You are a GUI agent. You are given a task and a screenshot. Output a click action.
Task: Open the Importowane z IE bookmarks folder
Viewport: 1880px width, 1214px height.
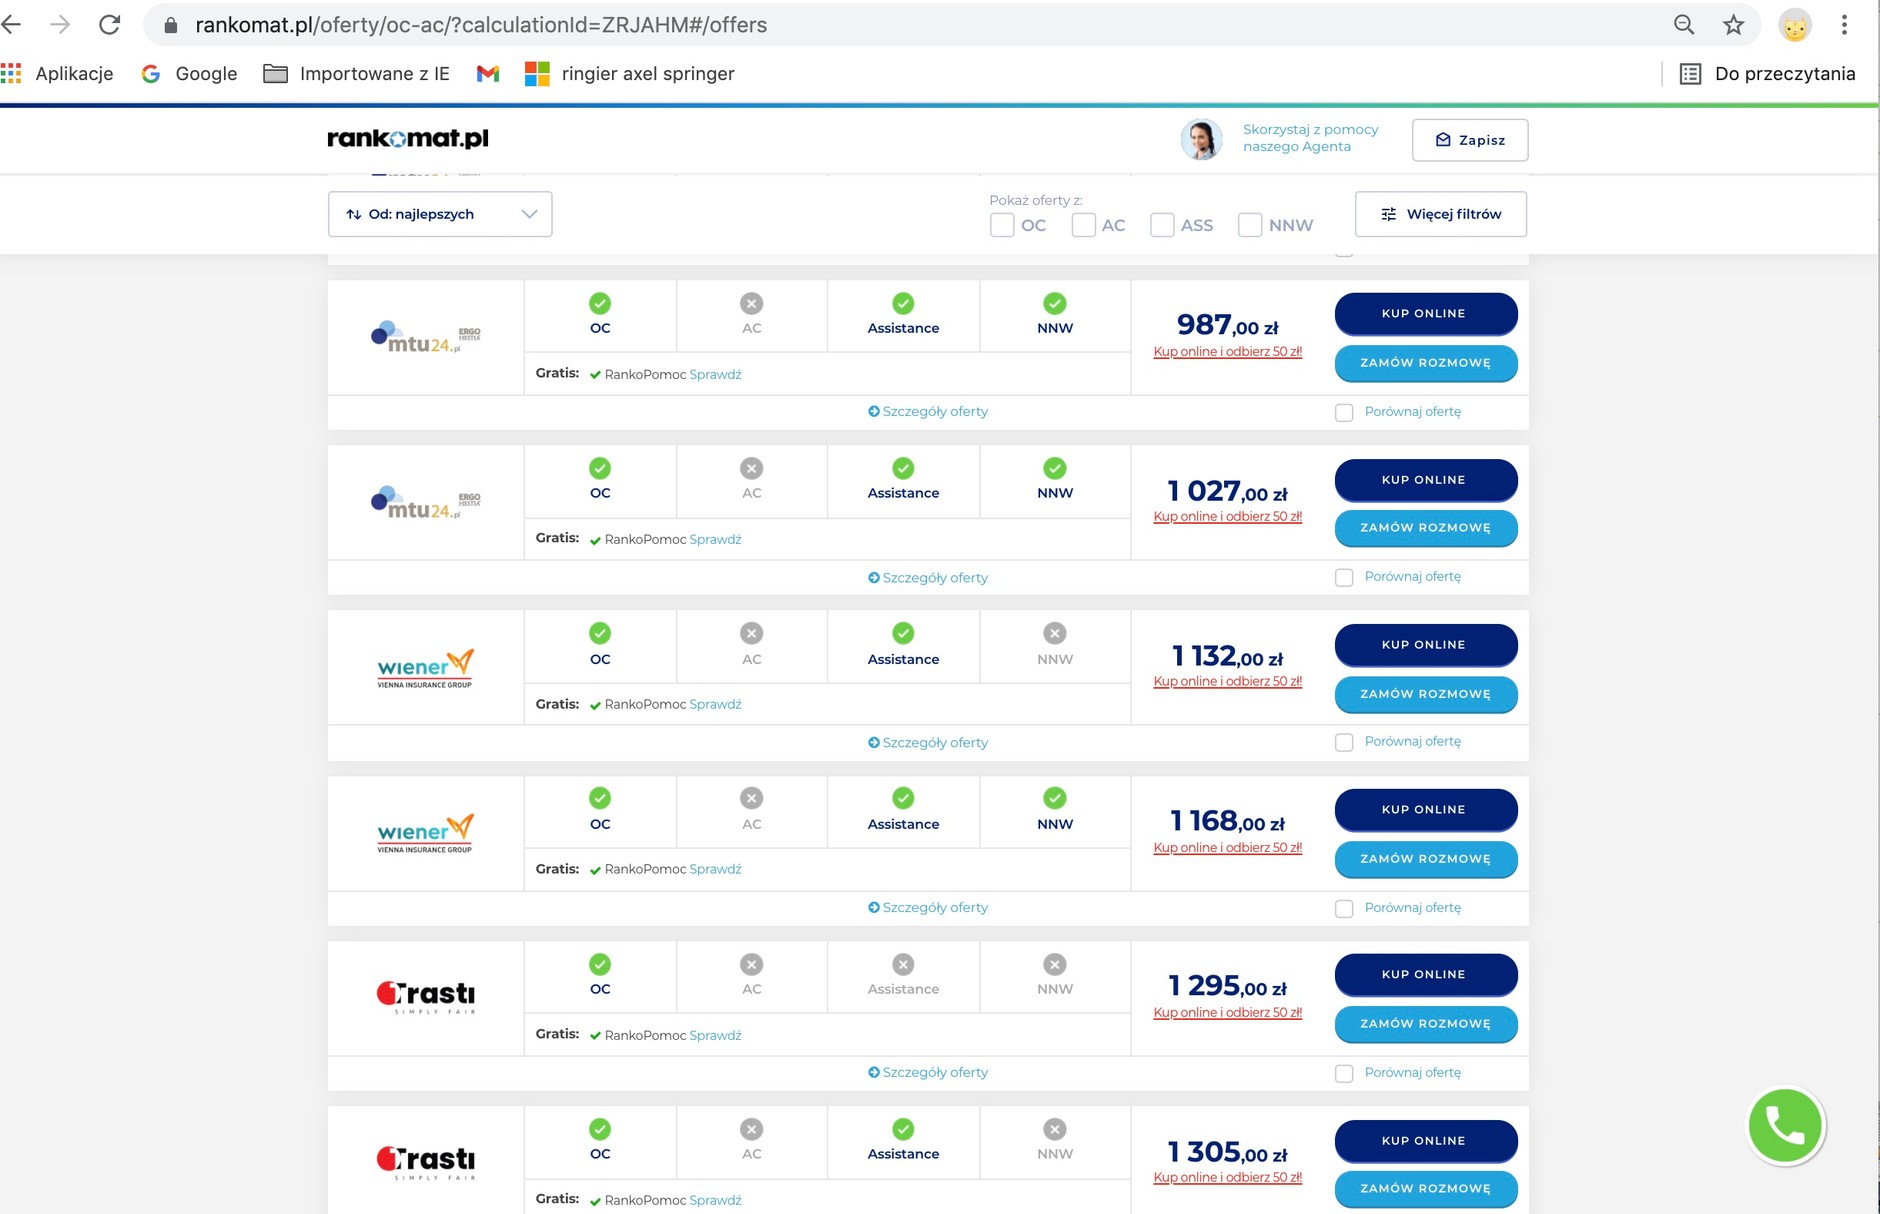[x=357, y=74]
